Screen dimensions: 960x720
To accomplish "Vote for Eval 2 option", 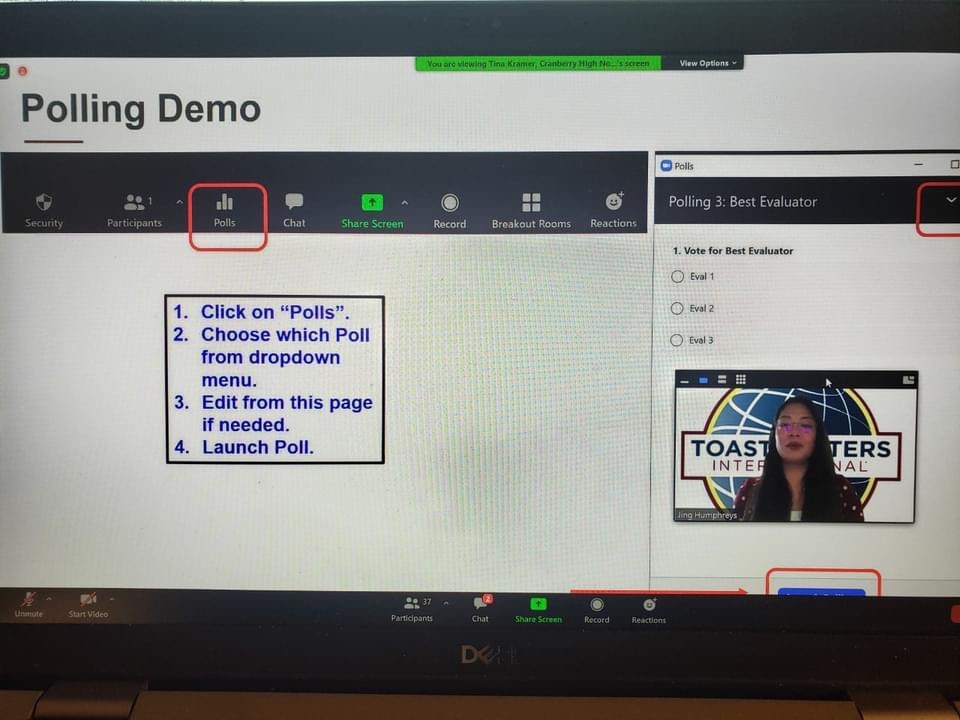I will [x=677, y=309].
